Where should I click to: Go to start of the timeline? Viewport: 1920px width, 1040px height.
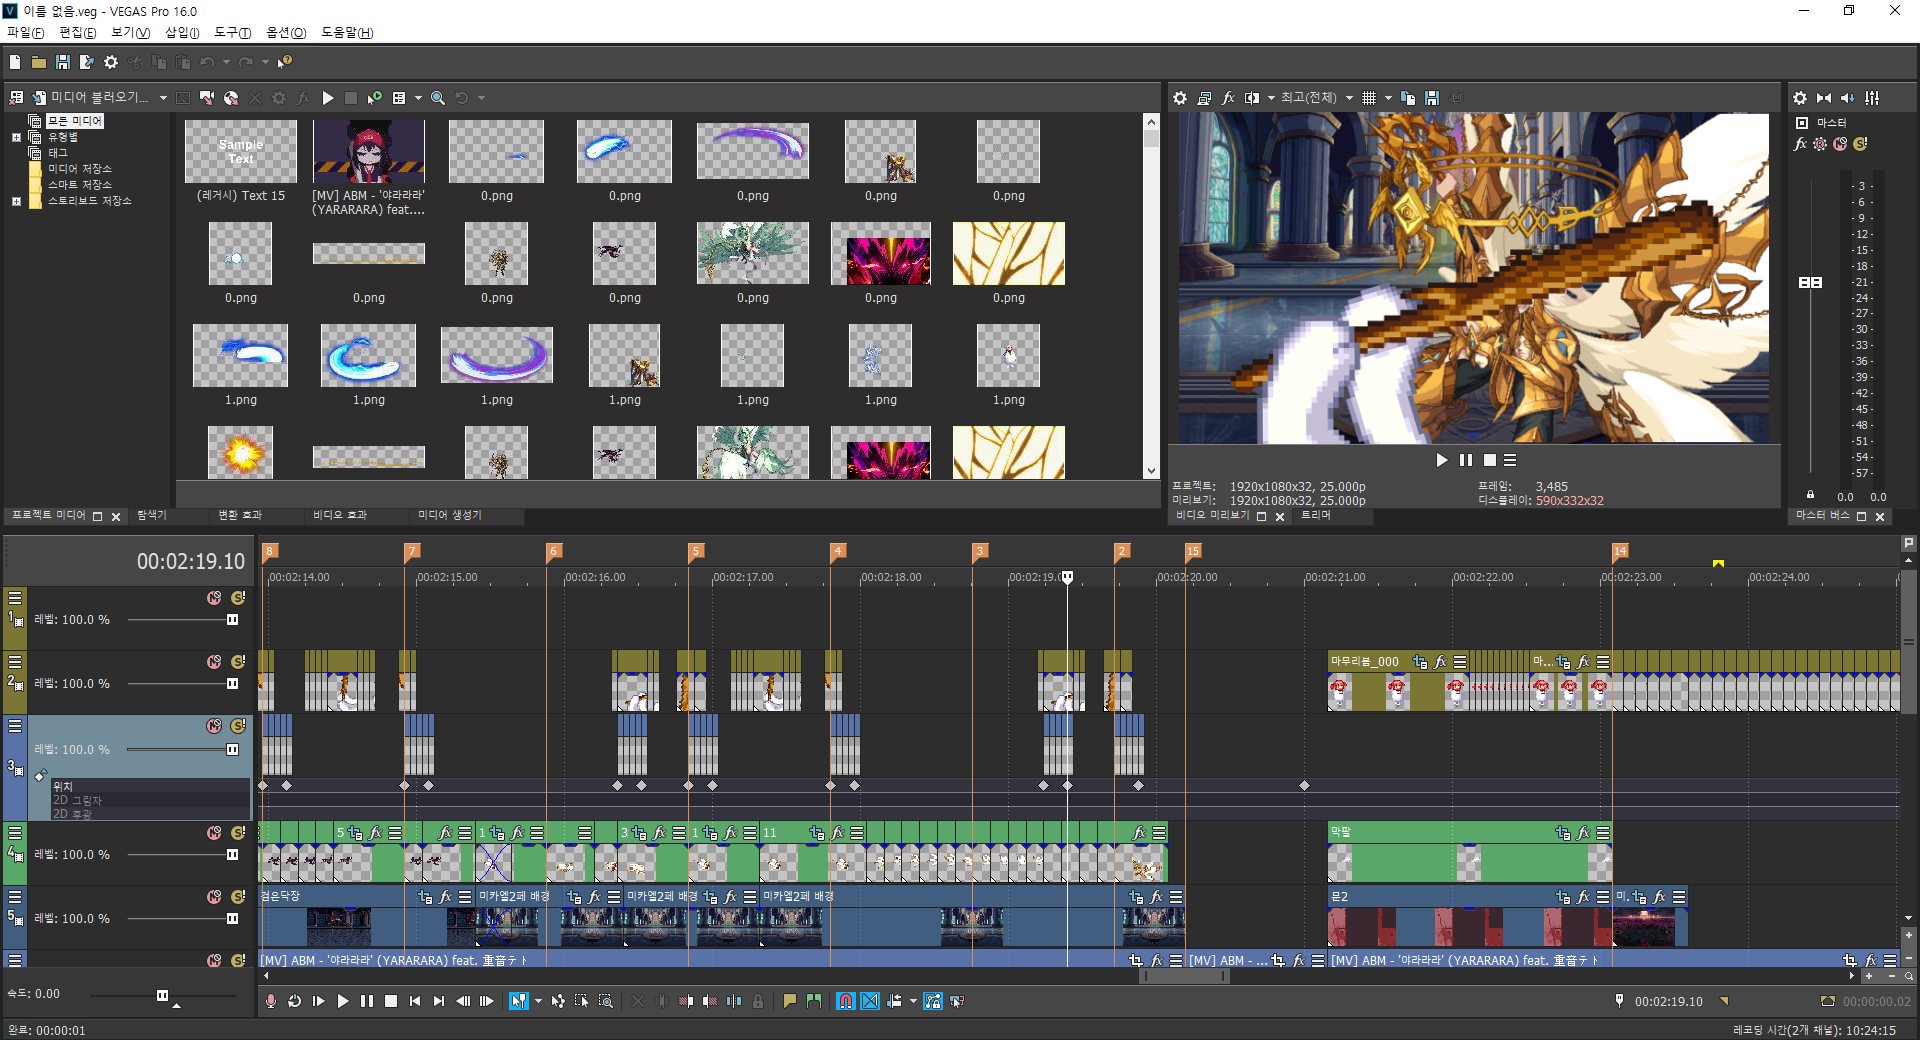[415, 1001]
